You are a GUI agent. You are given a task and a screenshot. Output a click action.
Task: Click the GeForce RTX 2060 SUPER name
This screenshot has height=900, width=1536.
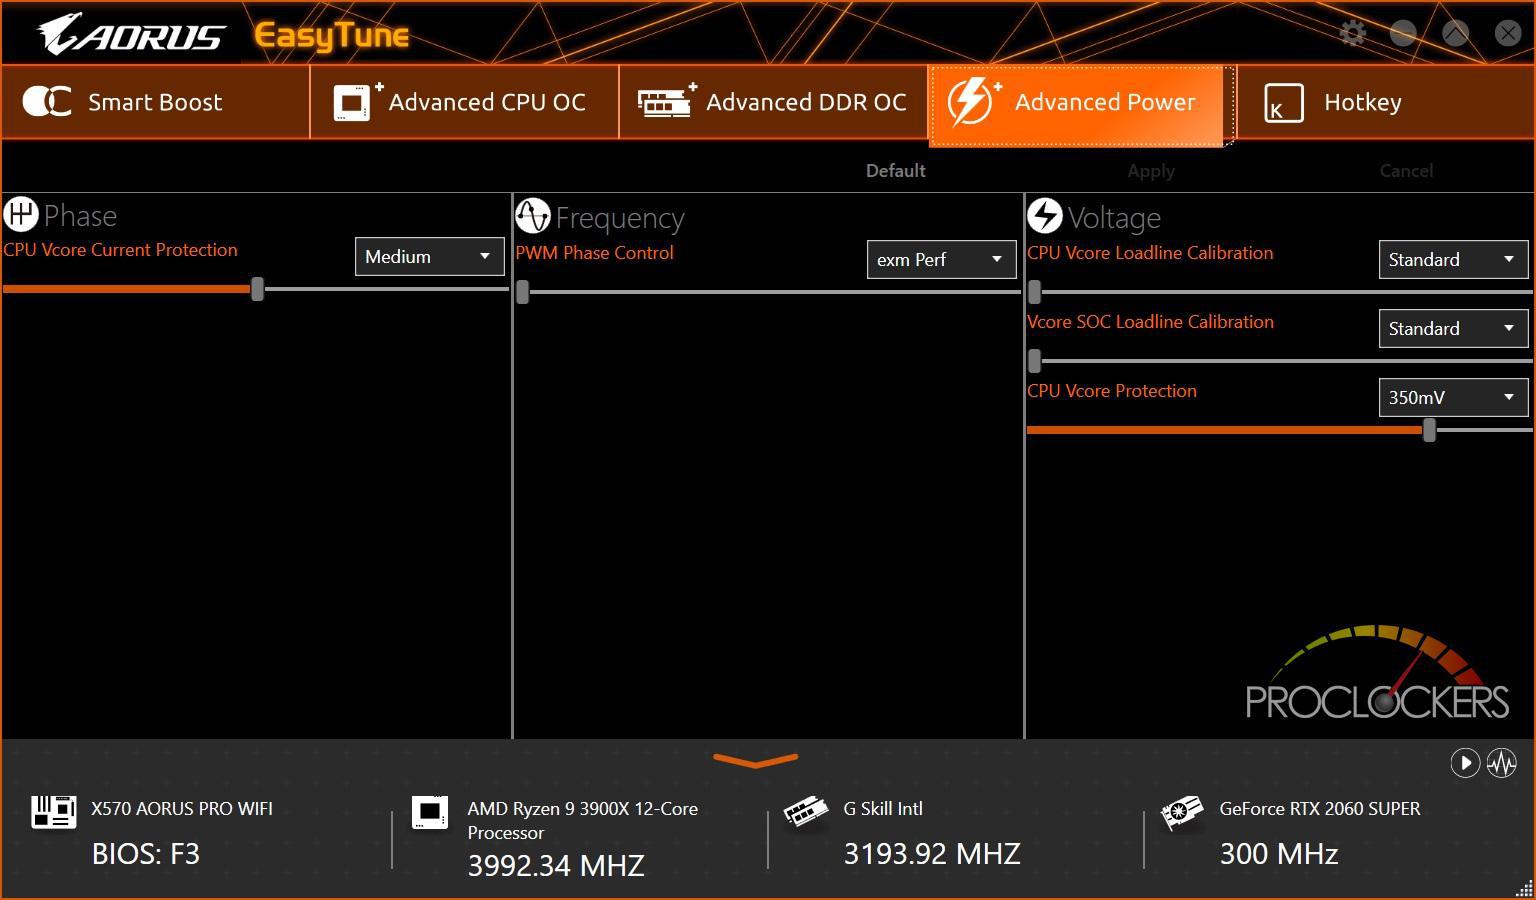(1320, 809)
